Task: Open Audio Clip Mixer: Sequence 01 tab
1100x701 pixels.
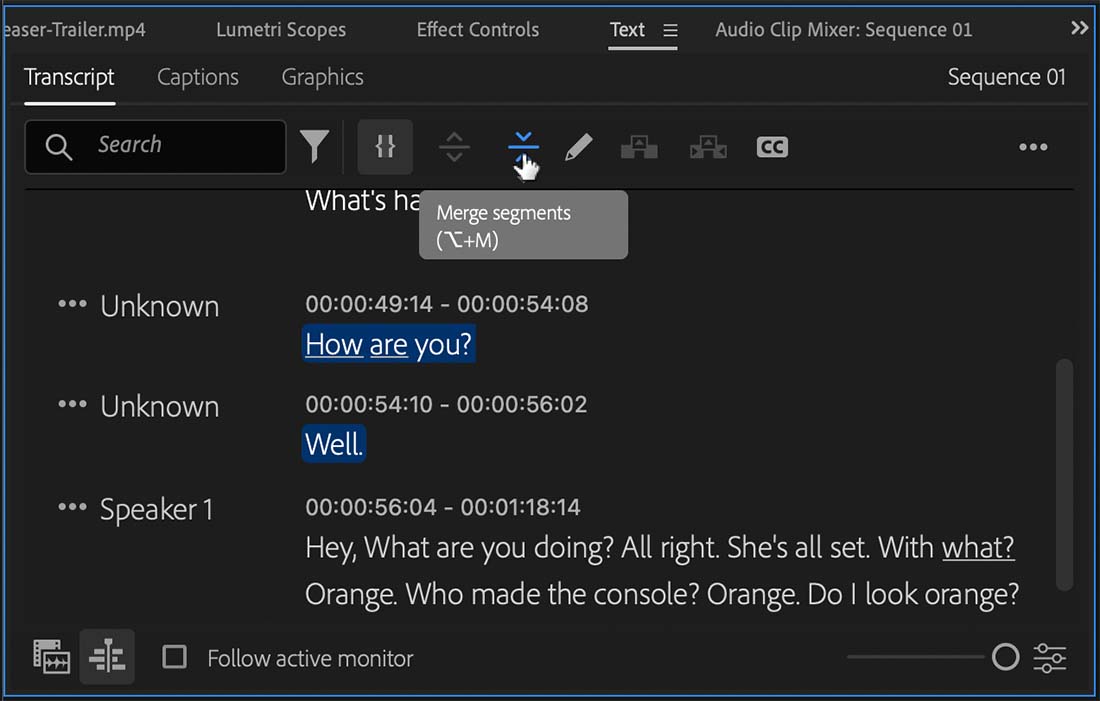Action: click(844, 29)
